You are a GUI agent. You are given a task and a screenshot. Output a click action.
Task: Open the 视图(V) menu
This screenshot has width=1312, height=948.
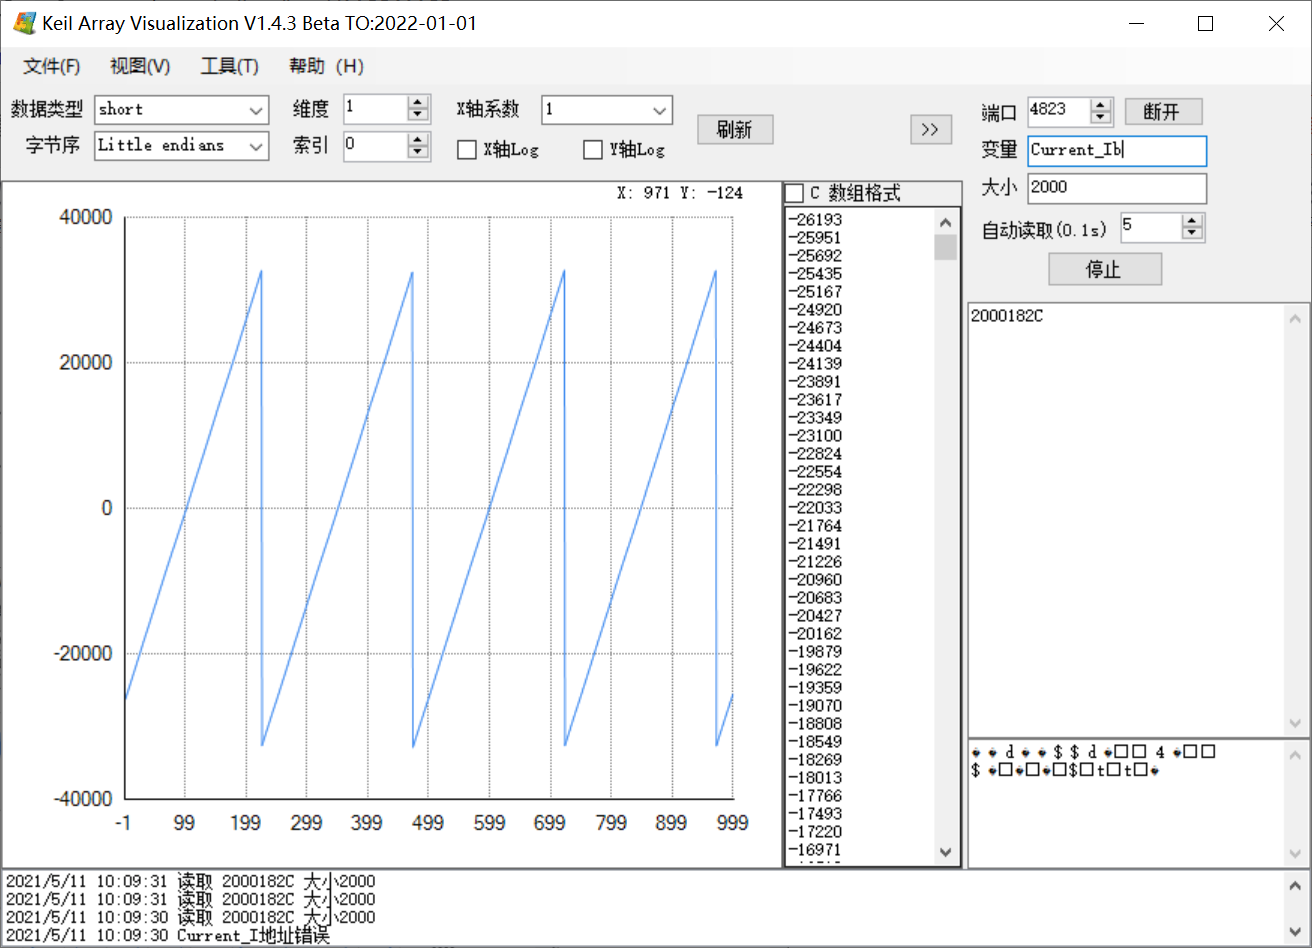coord(139,66)
